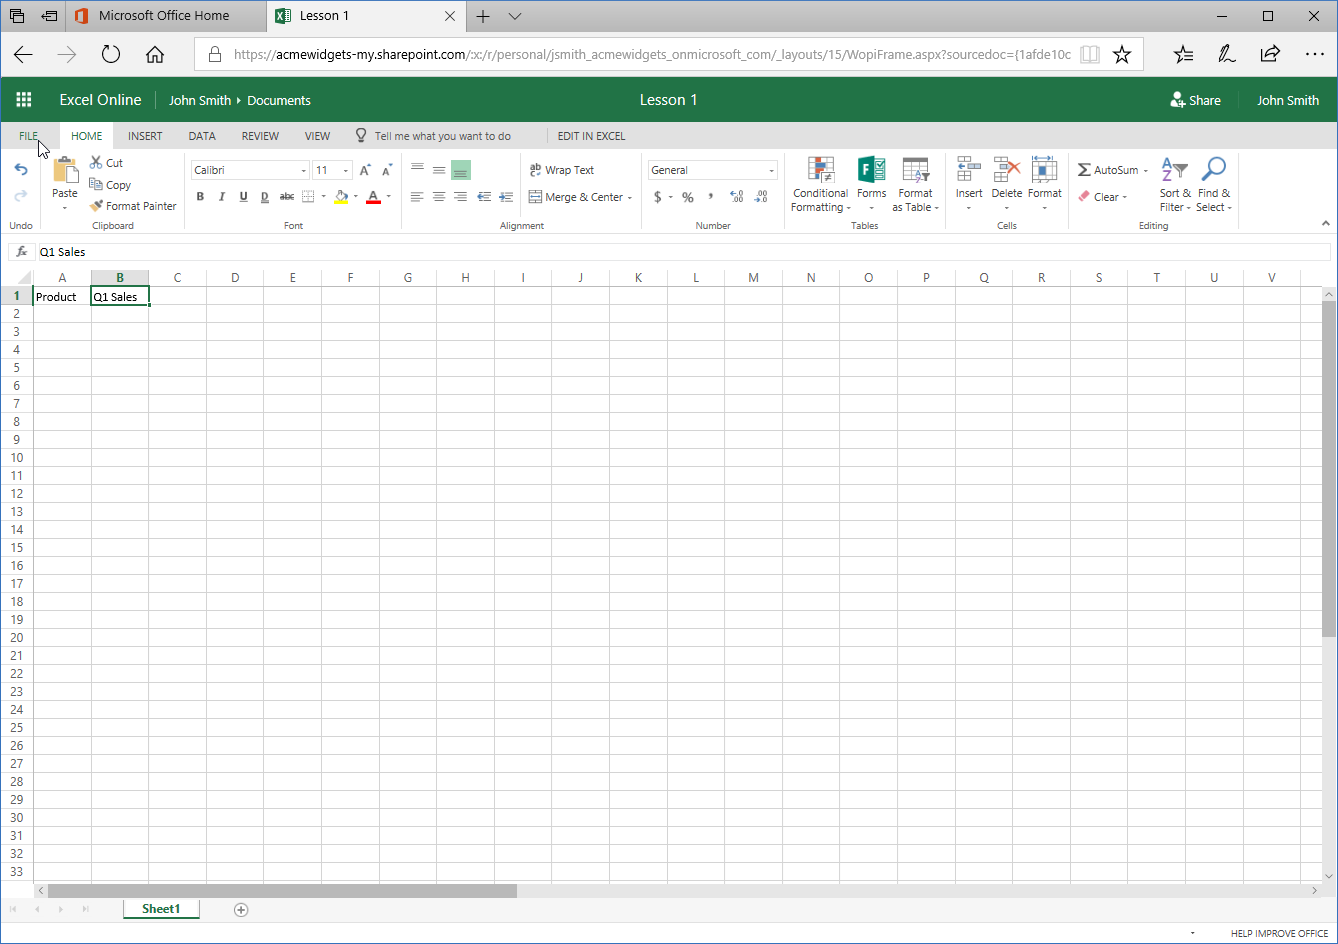The image size is (1338, 944).
Task: Click the Forms icon in Tables group
Action: (871, 180)
